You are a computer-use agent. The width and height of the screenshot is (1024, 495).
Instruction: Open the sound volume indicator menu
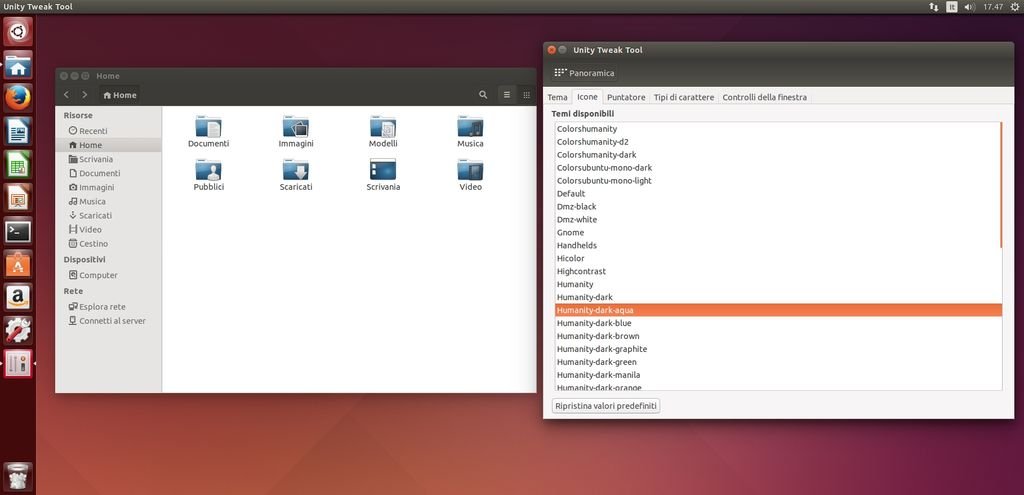pyautogui.click(x=969, y=7)
